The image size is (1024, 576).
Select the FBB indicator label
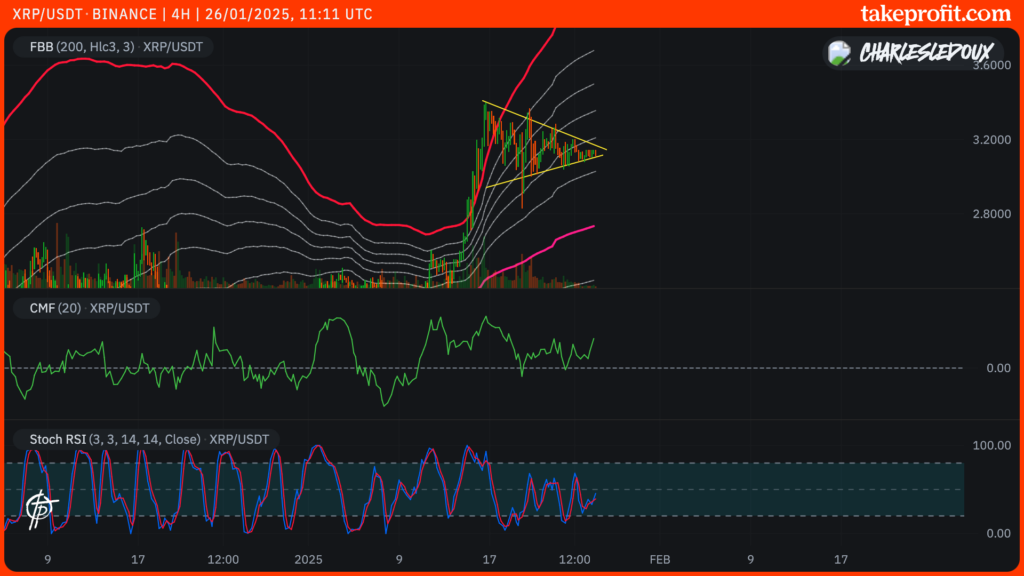(40, 46)
